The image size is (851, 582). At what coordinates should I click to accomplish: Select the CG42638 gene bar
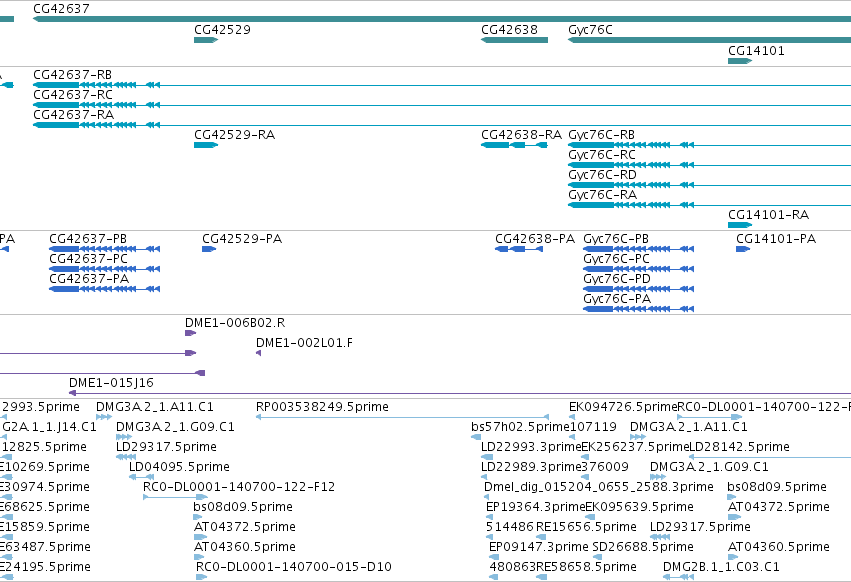click(x=515, y=40)
